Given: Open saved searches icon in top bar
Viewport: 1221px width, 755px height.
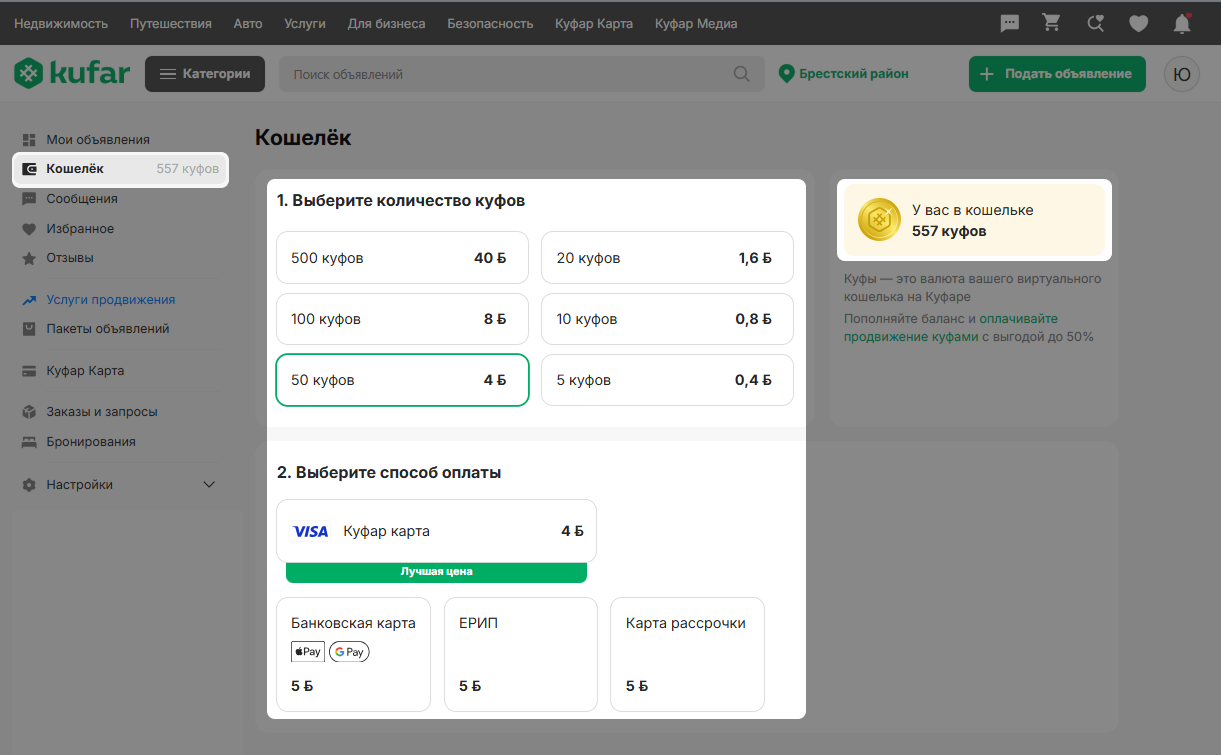Looking at the screenshot, I should 1096,23.
